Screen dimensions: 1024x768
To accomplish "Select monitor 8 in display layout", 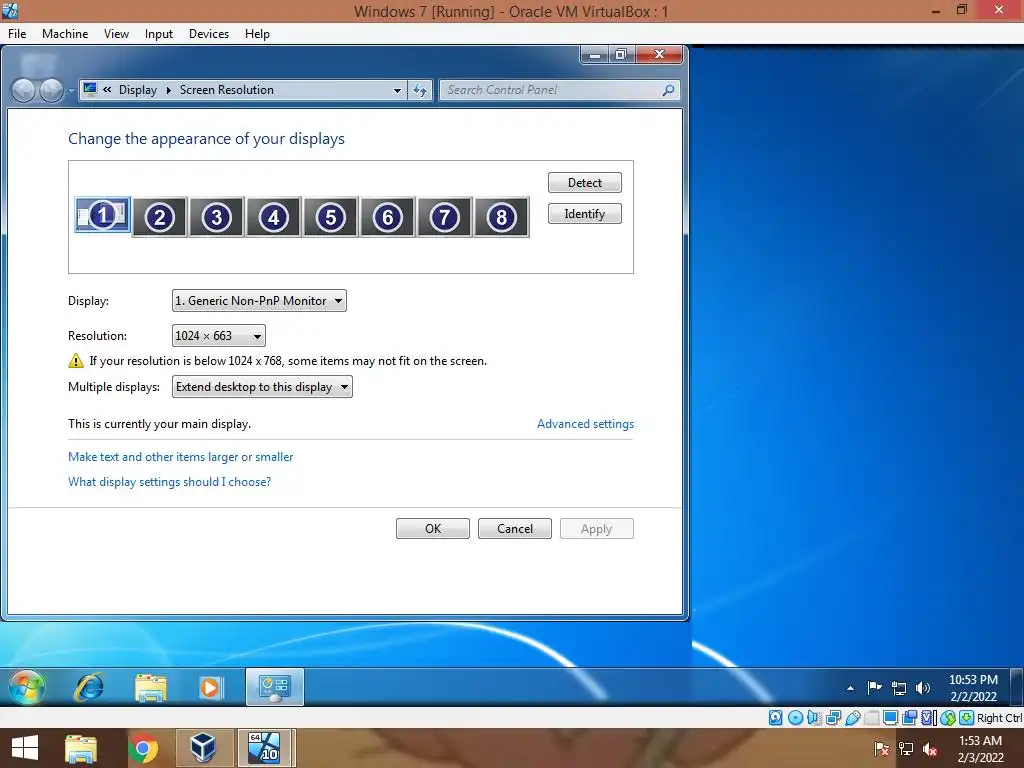I will [x=502, y=217].
